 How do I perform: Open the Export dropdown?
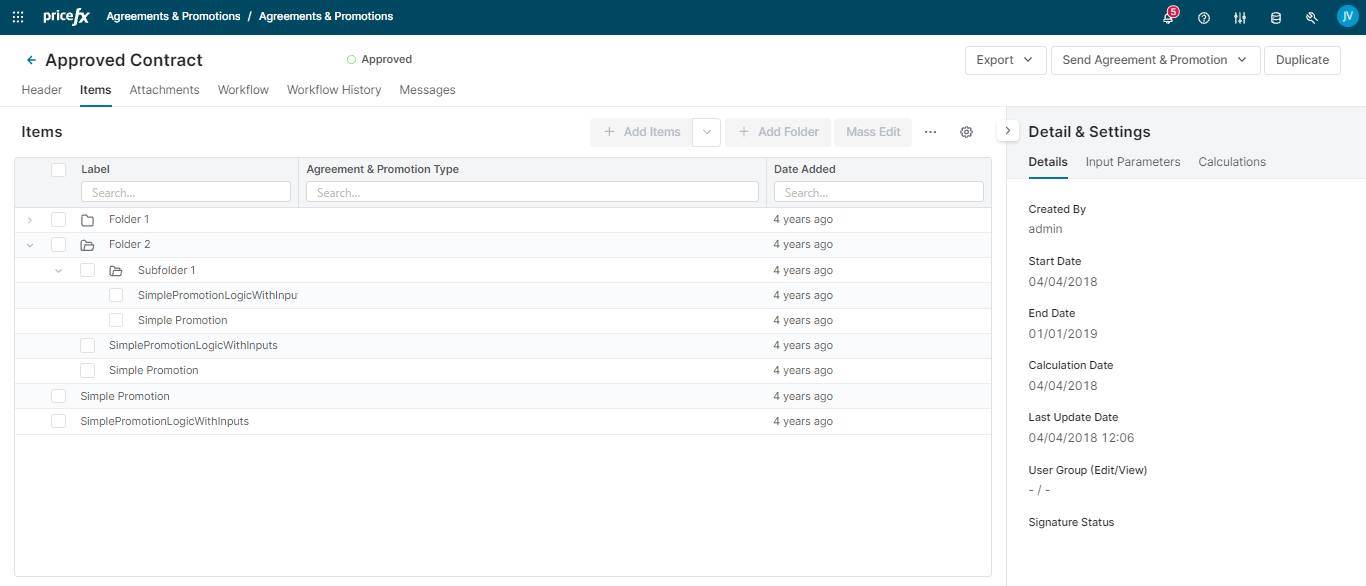[1005, 60]
